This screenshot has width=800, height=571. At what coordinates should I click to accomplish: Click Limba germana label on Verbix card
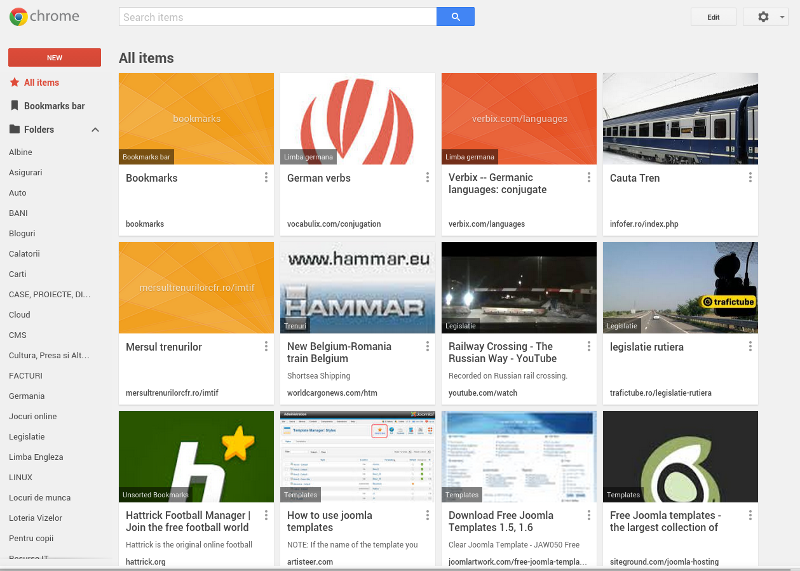coord(470,157)
